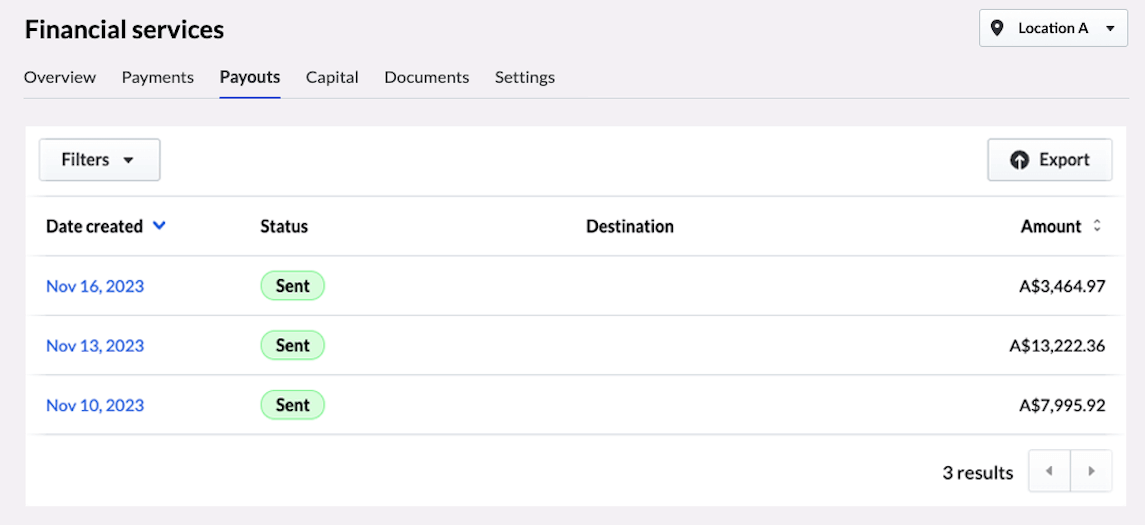Image resolution: width=1145 pixels, height=525 pixels.
Task: Go to the Settings tab
Action: pyautogui.click(x=524, y=77)
